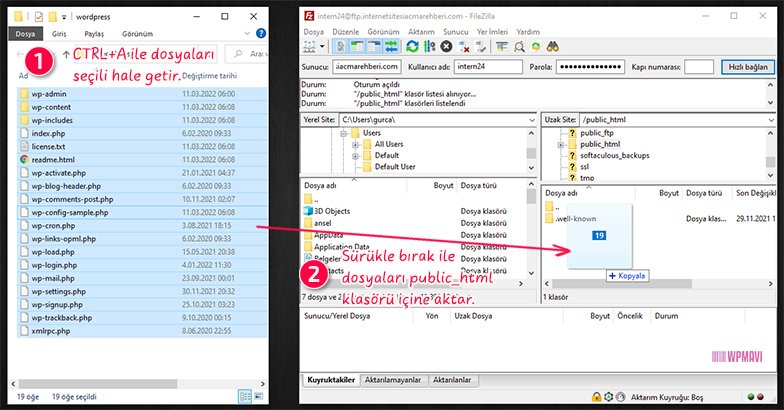
Task: Open the Site Manager dropdown arrow
Action: tap(322, 46)
